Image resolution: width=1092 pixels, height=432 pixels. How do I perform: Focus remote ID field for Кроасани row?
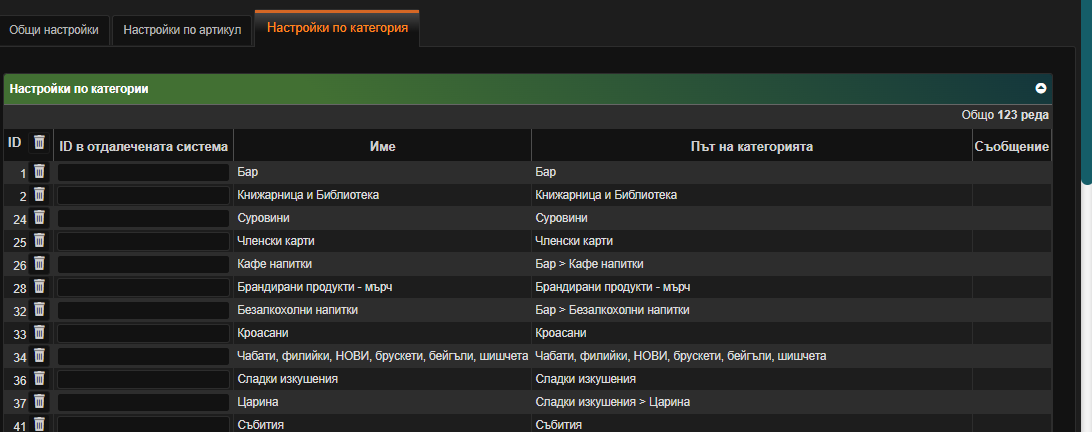143,333
